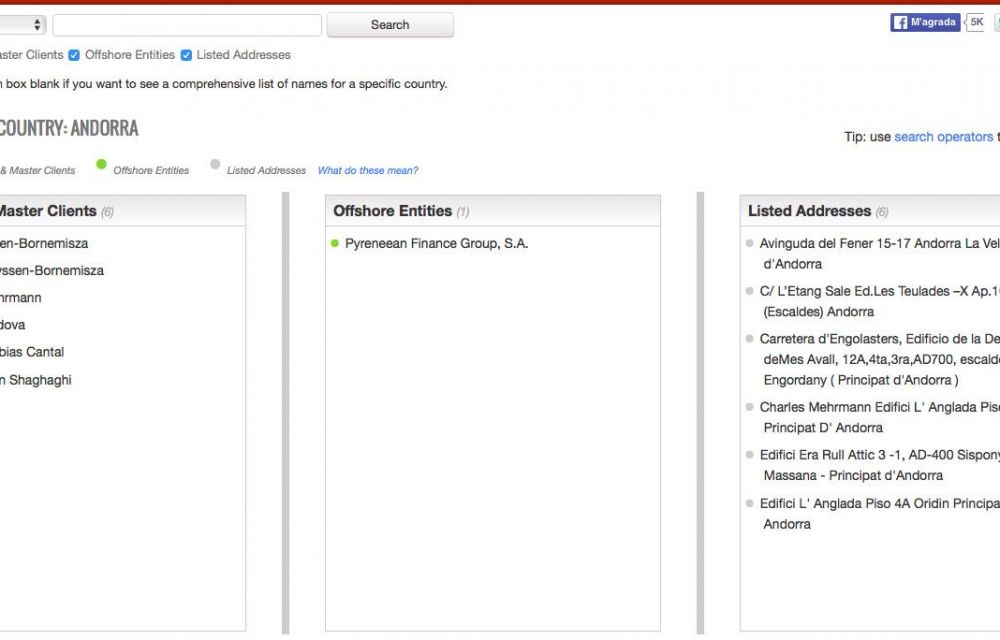Click the grey Listed Addresses legend dot
Viewport: 1000px width, 640px height.
[215, 165]
